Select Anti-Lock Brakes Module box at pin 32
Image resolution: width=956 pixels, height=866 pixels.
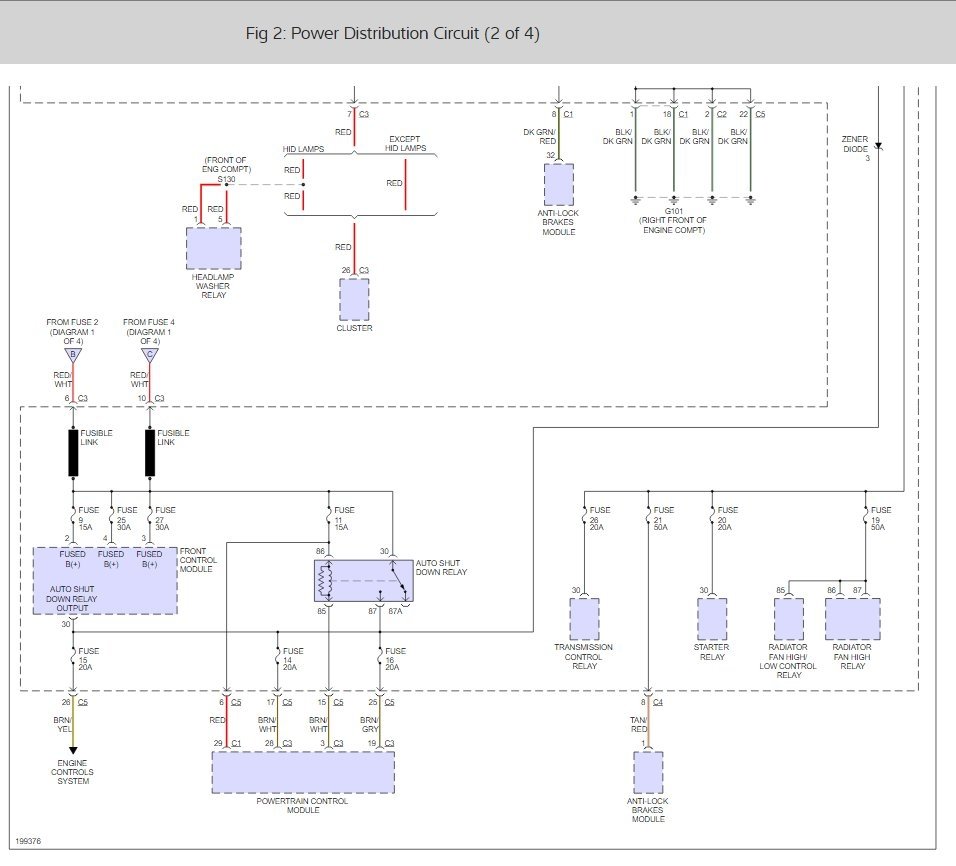point(559,184)
